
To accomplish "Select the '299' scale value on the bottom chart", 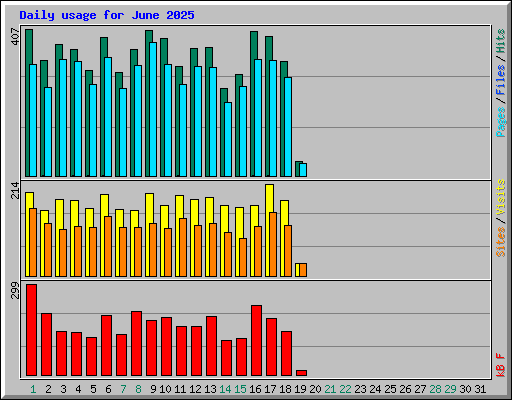I will [15, 290].
